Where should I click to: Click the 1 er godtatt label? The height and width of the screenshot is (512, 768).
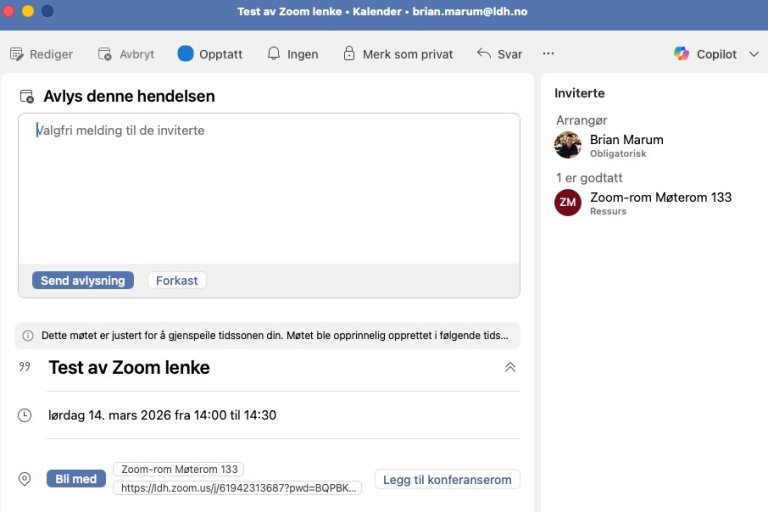click(589, 178)
